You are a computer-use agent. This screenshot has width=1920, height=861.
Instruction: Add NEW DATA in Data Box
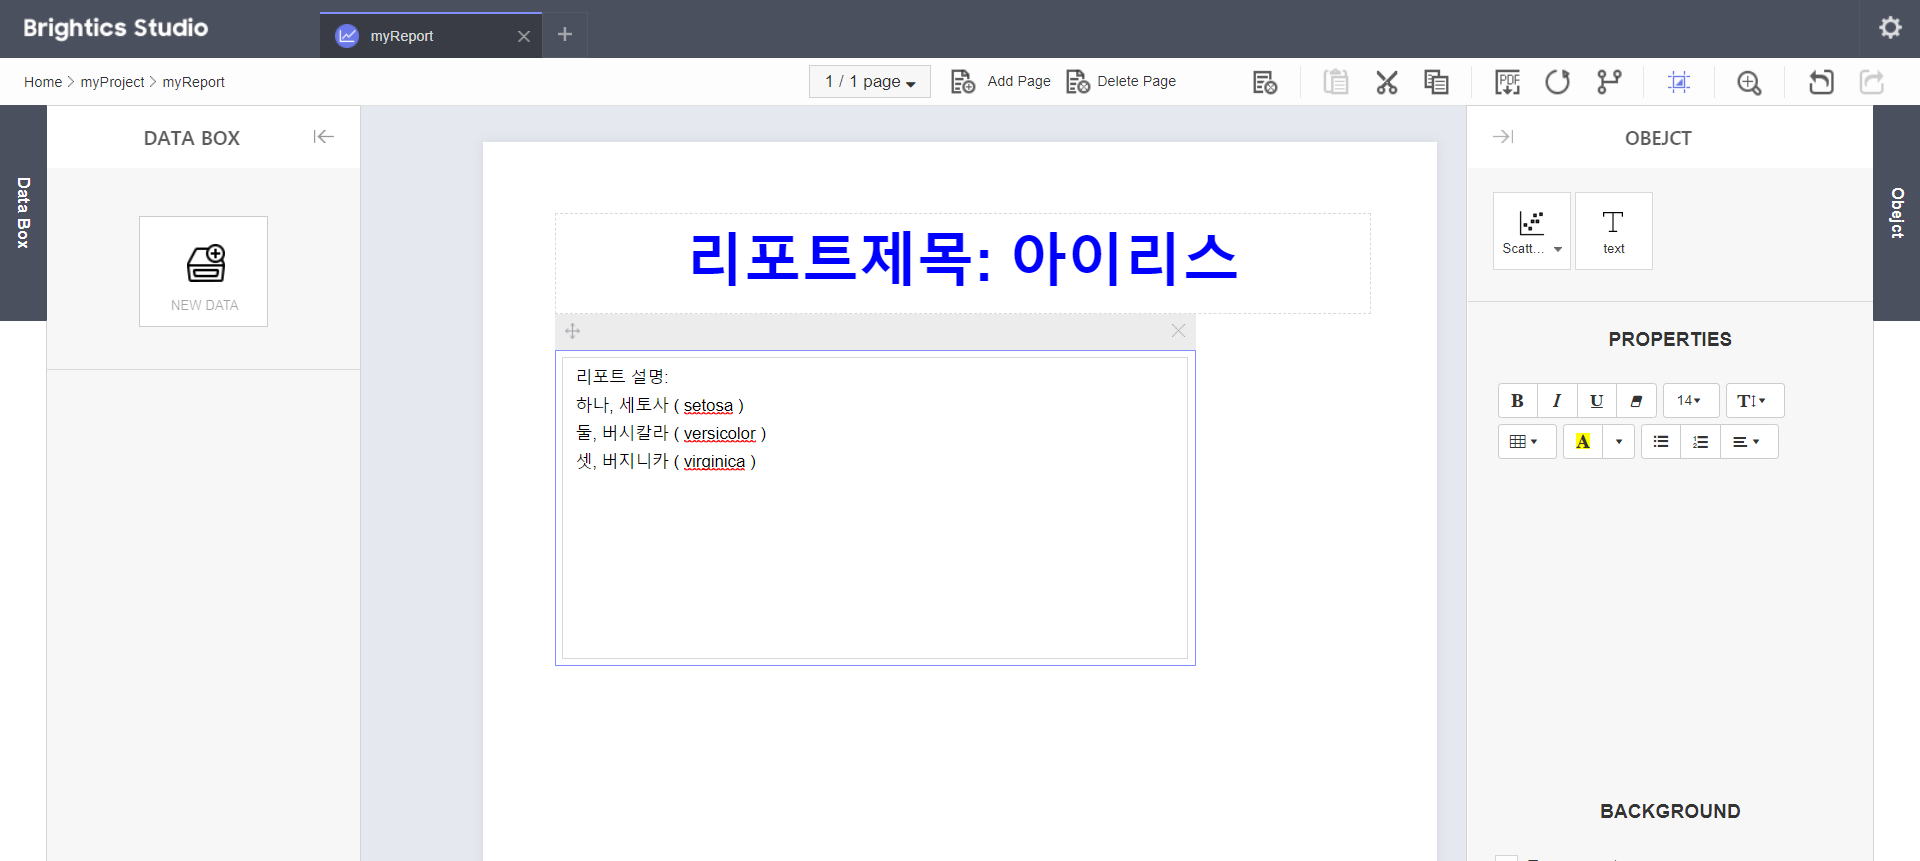204,271
